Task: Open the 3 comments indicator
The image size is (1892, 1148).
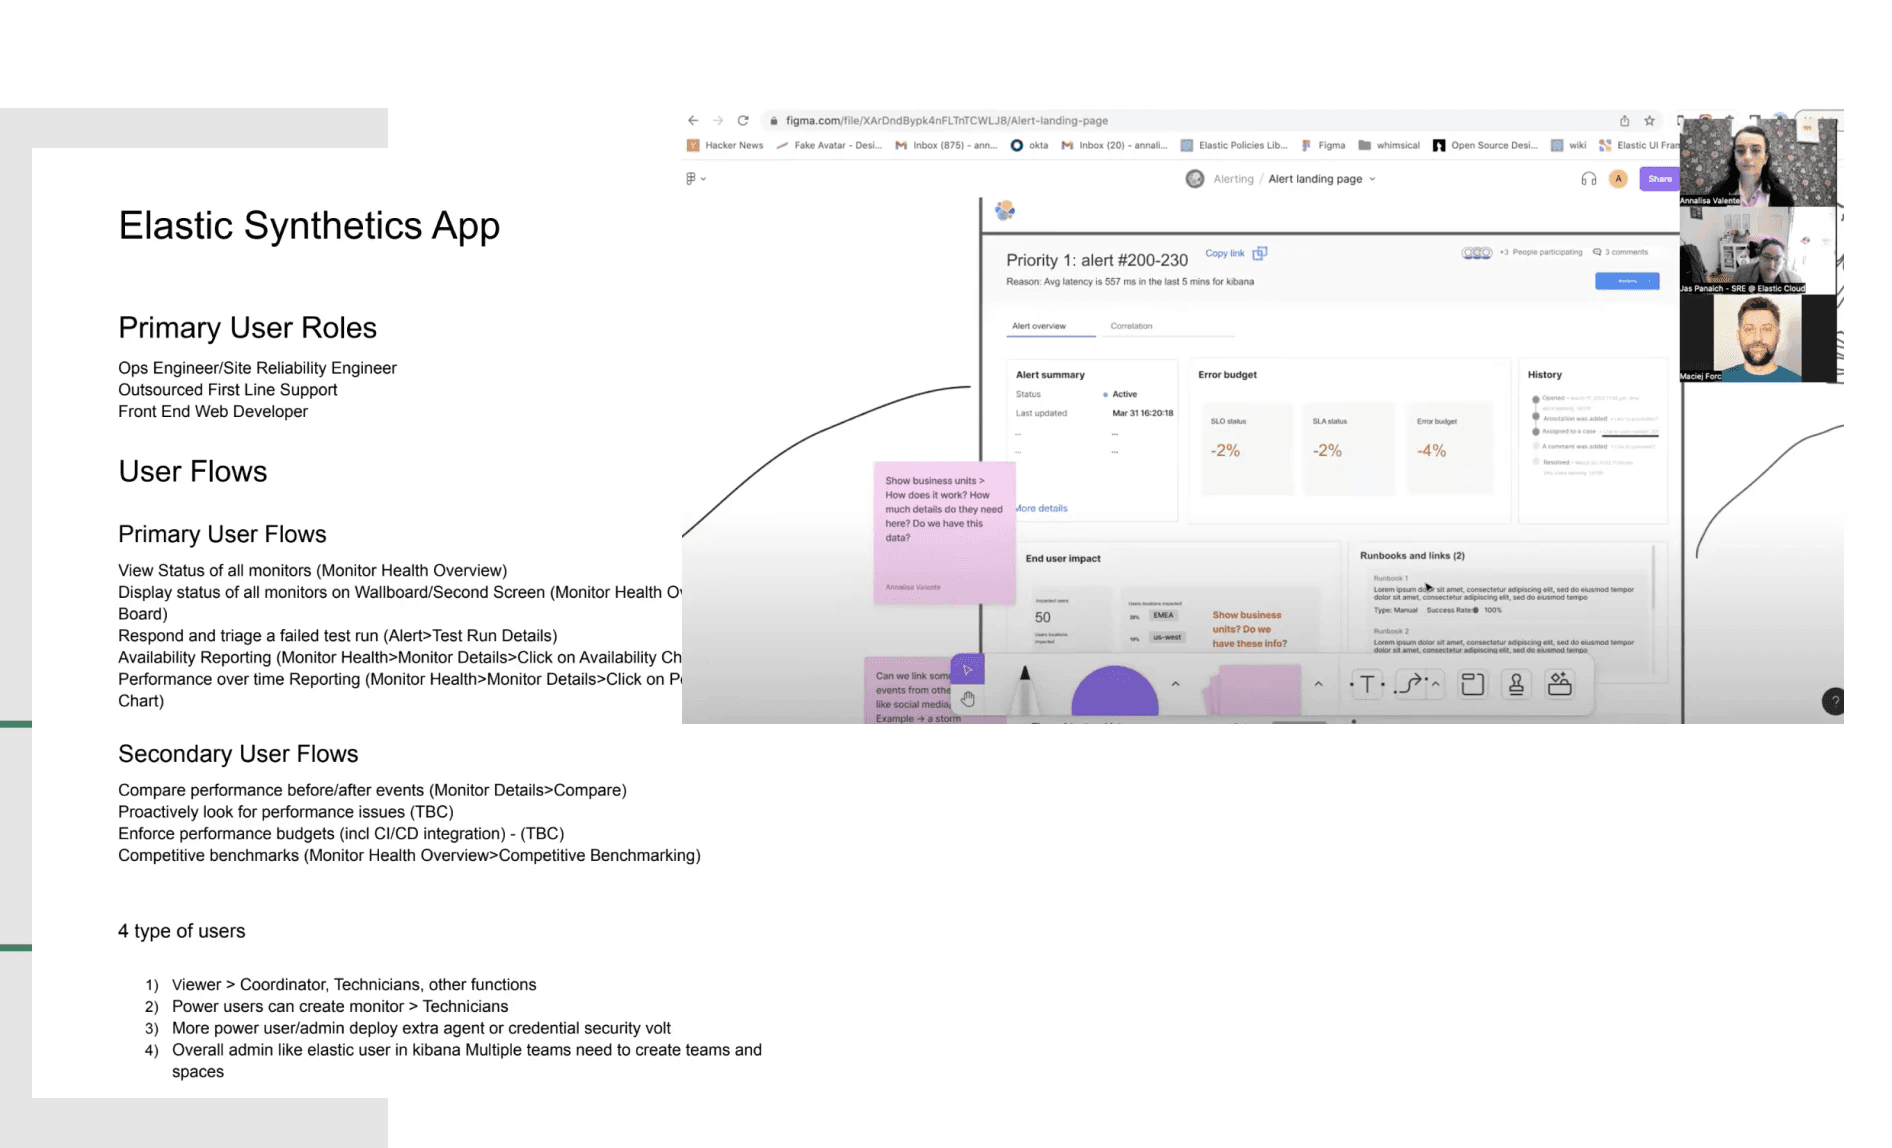Action: point(1620,252)
